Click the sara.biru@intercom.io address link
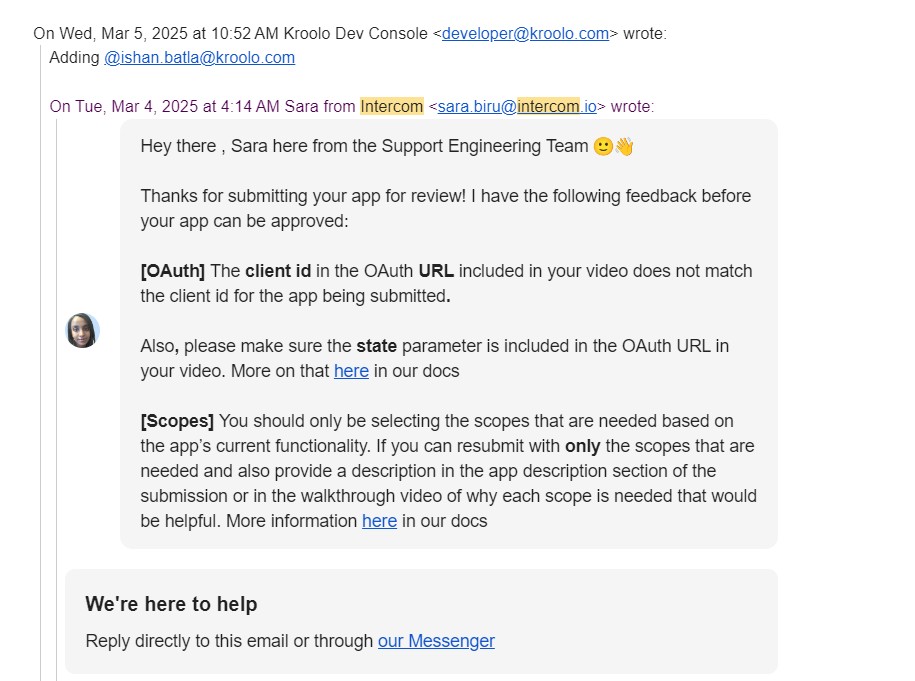 click(x=517, y=107)
